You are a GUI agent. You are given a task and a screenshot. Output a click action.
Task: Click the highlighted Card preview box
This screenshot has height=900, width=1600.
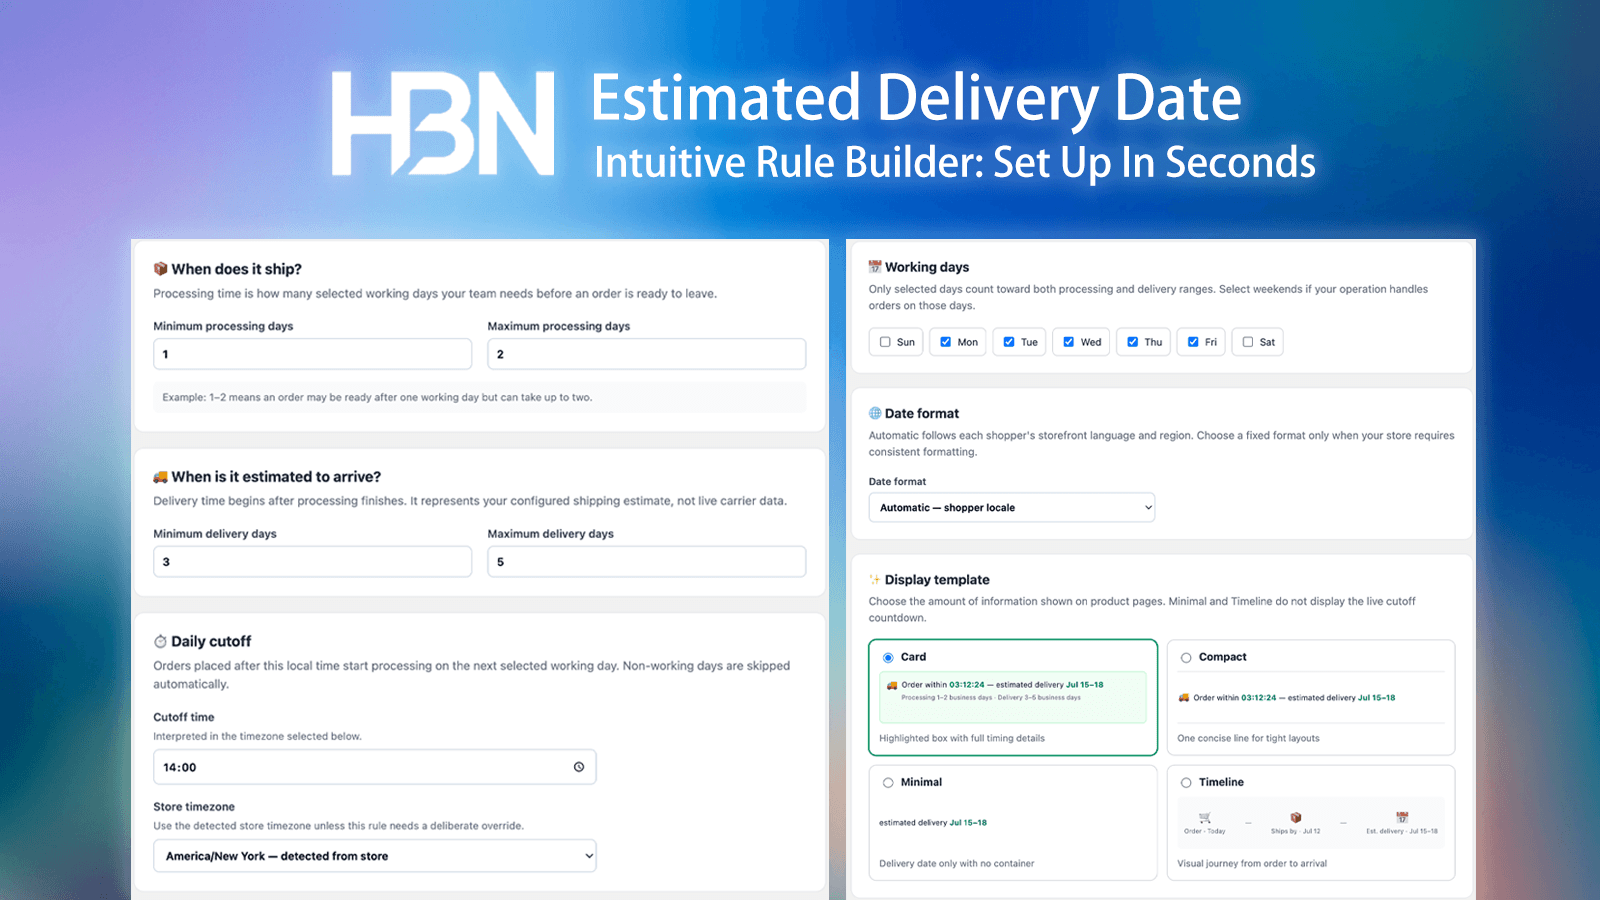1013,697
